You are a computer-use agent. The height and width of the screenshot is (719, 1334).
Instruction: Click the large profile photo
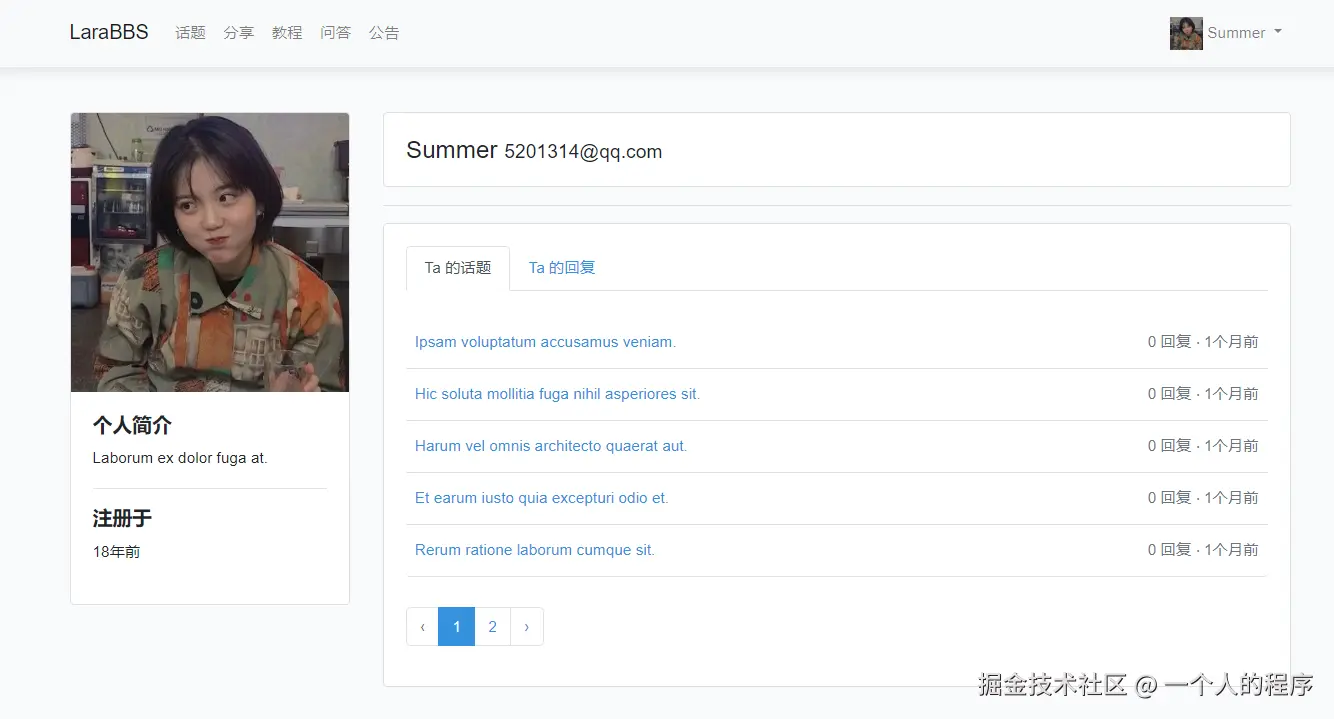tap(210, 252)
